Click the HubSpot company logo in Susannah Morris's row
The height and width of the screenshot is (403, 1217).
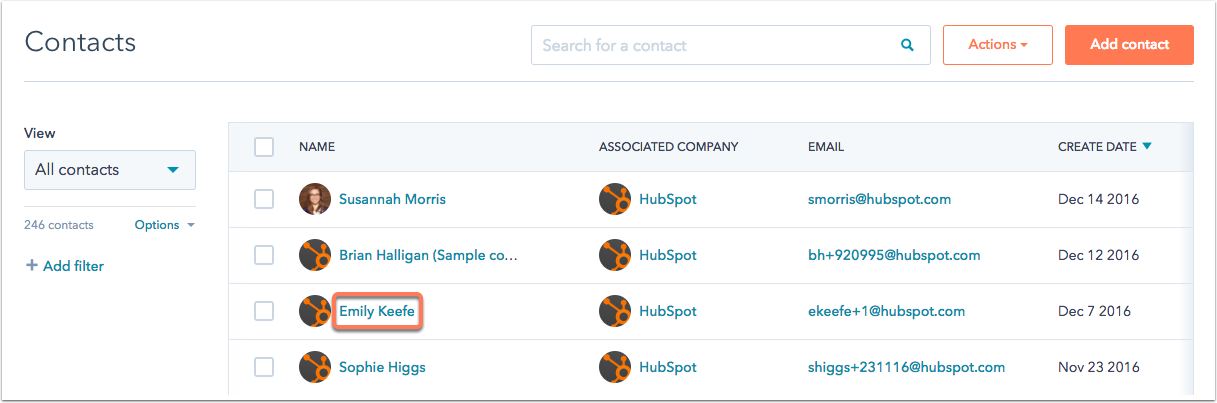coord(615,199)
